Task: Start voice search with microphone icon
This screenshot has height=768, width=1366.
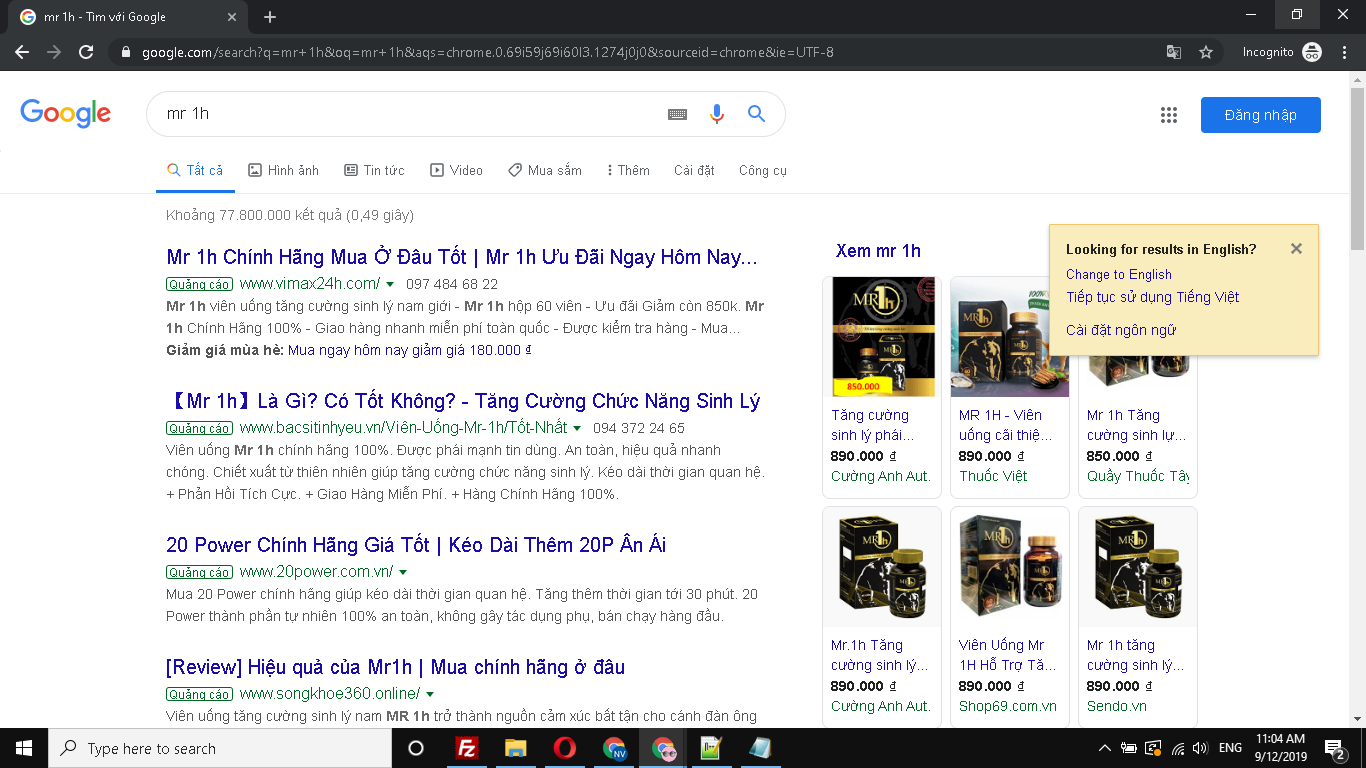Action: point(716,114)
